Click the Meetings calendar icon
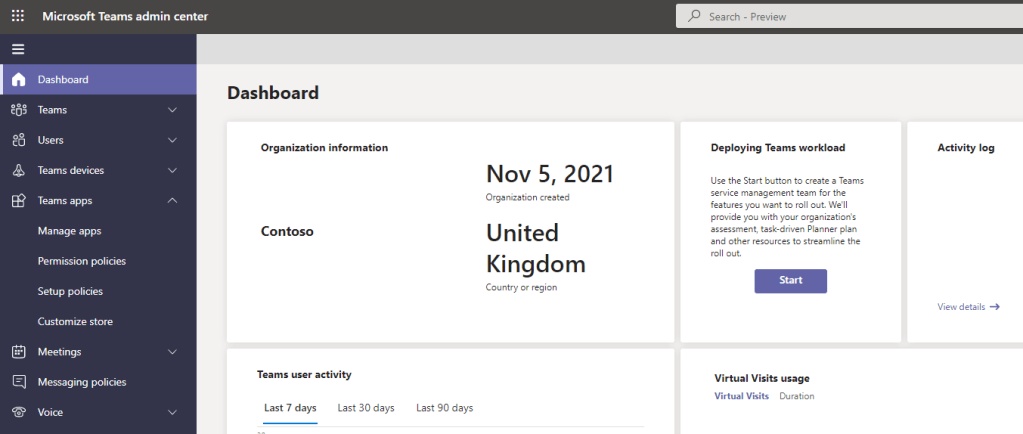Image resolution: width=1023 pixels, height=434 pixels. [18, 352]
